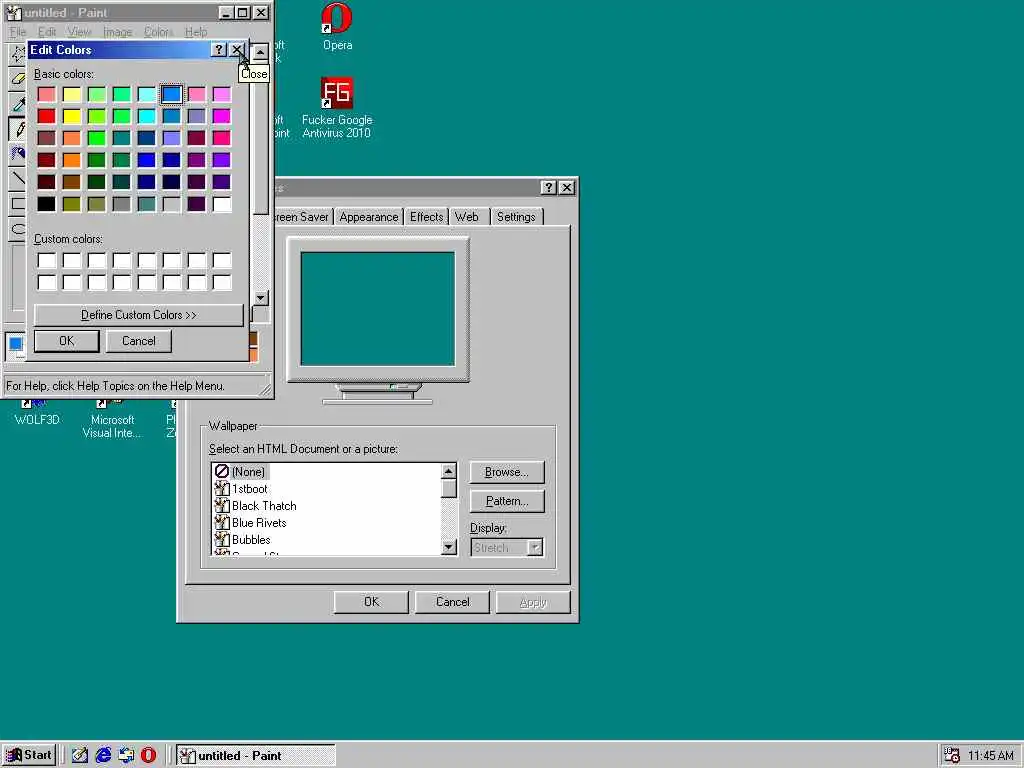Viewport: 1024px width, 768px height.
Task: Click the Pattern... button
Action: pos(507,502)
